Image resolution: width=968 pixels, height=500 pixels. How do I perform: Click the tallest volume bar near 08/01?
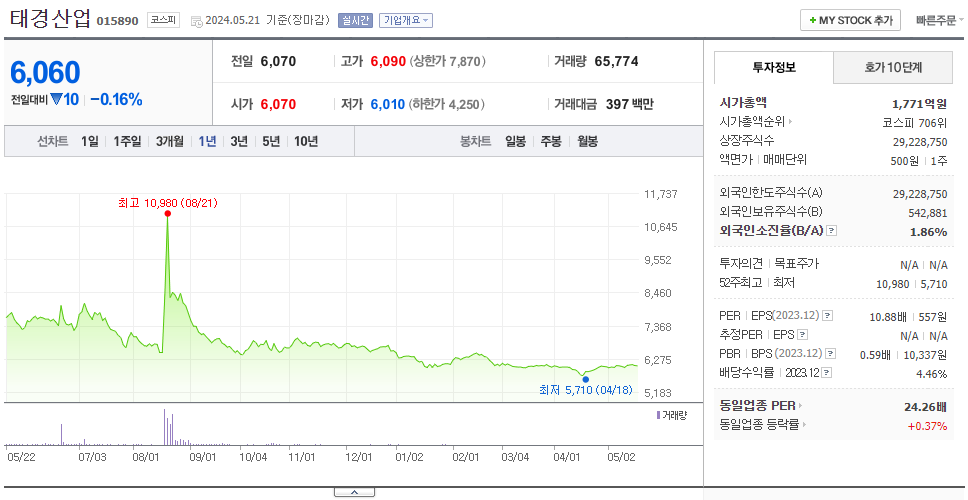click(x=164, y=426)
